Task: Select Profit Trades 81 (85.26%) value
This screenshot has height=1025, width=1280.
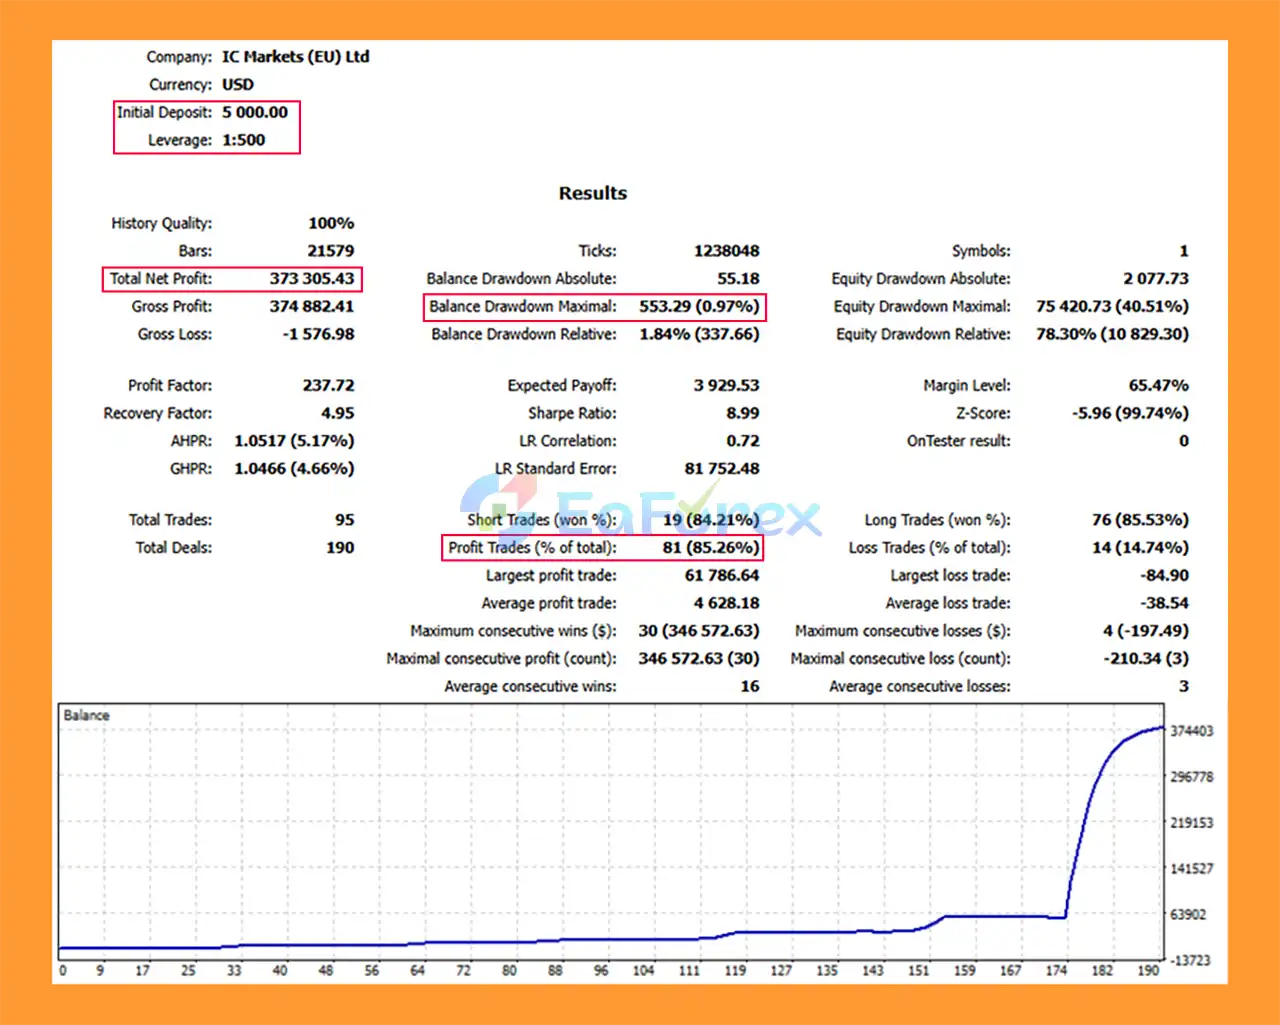Action: coord(710,548)
